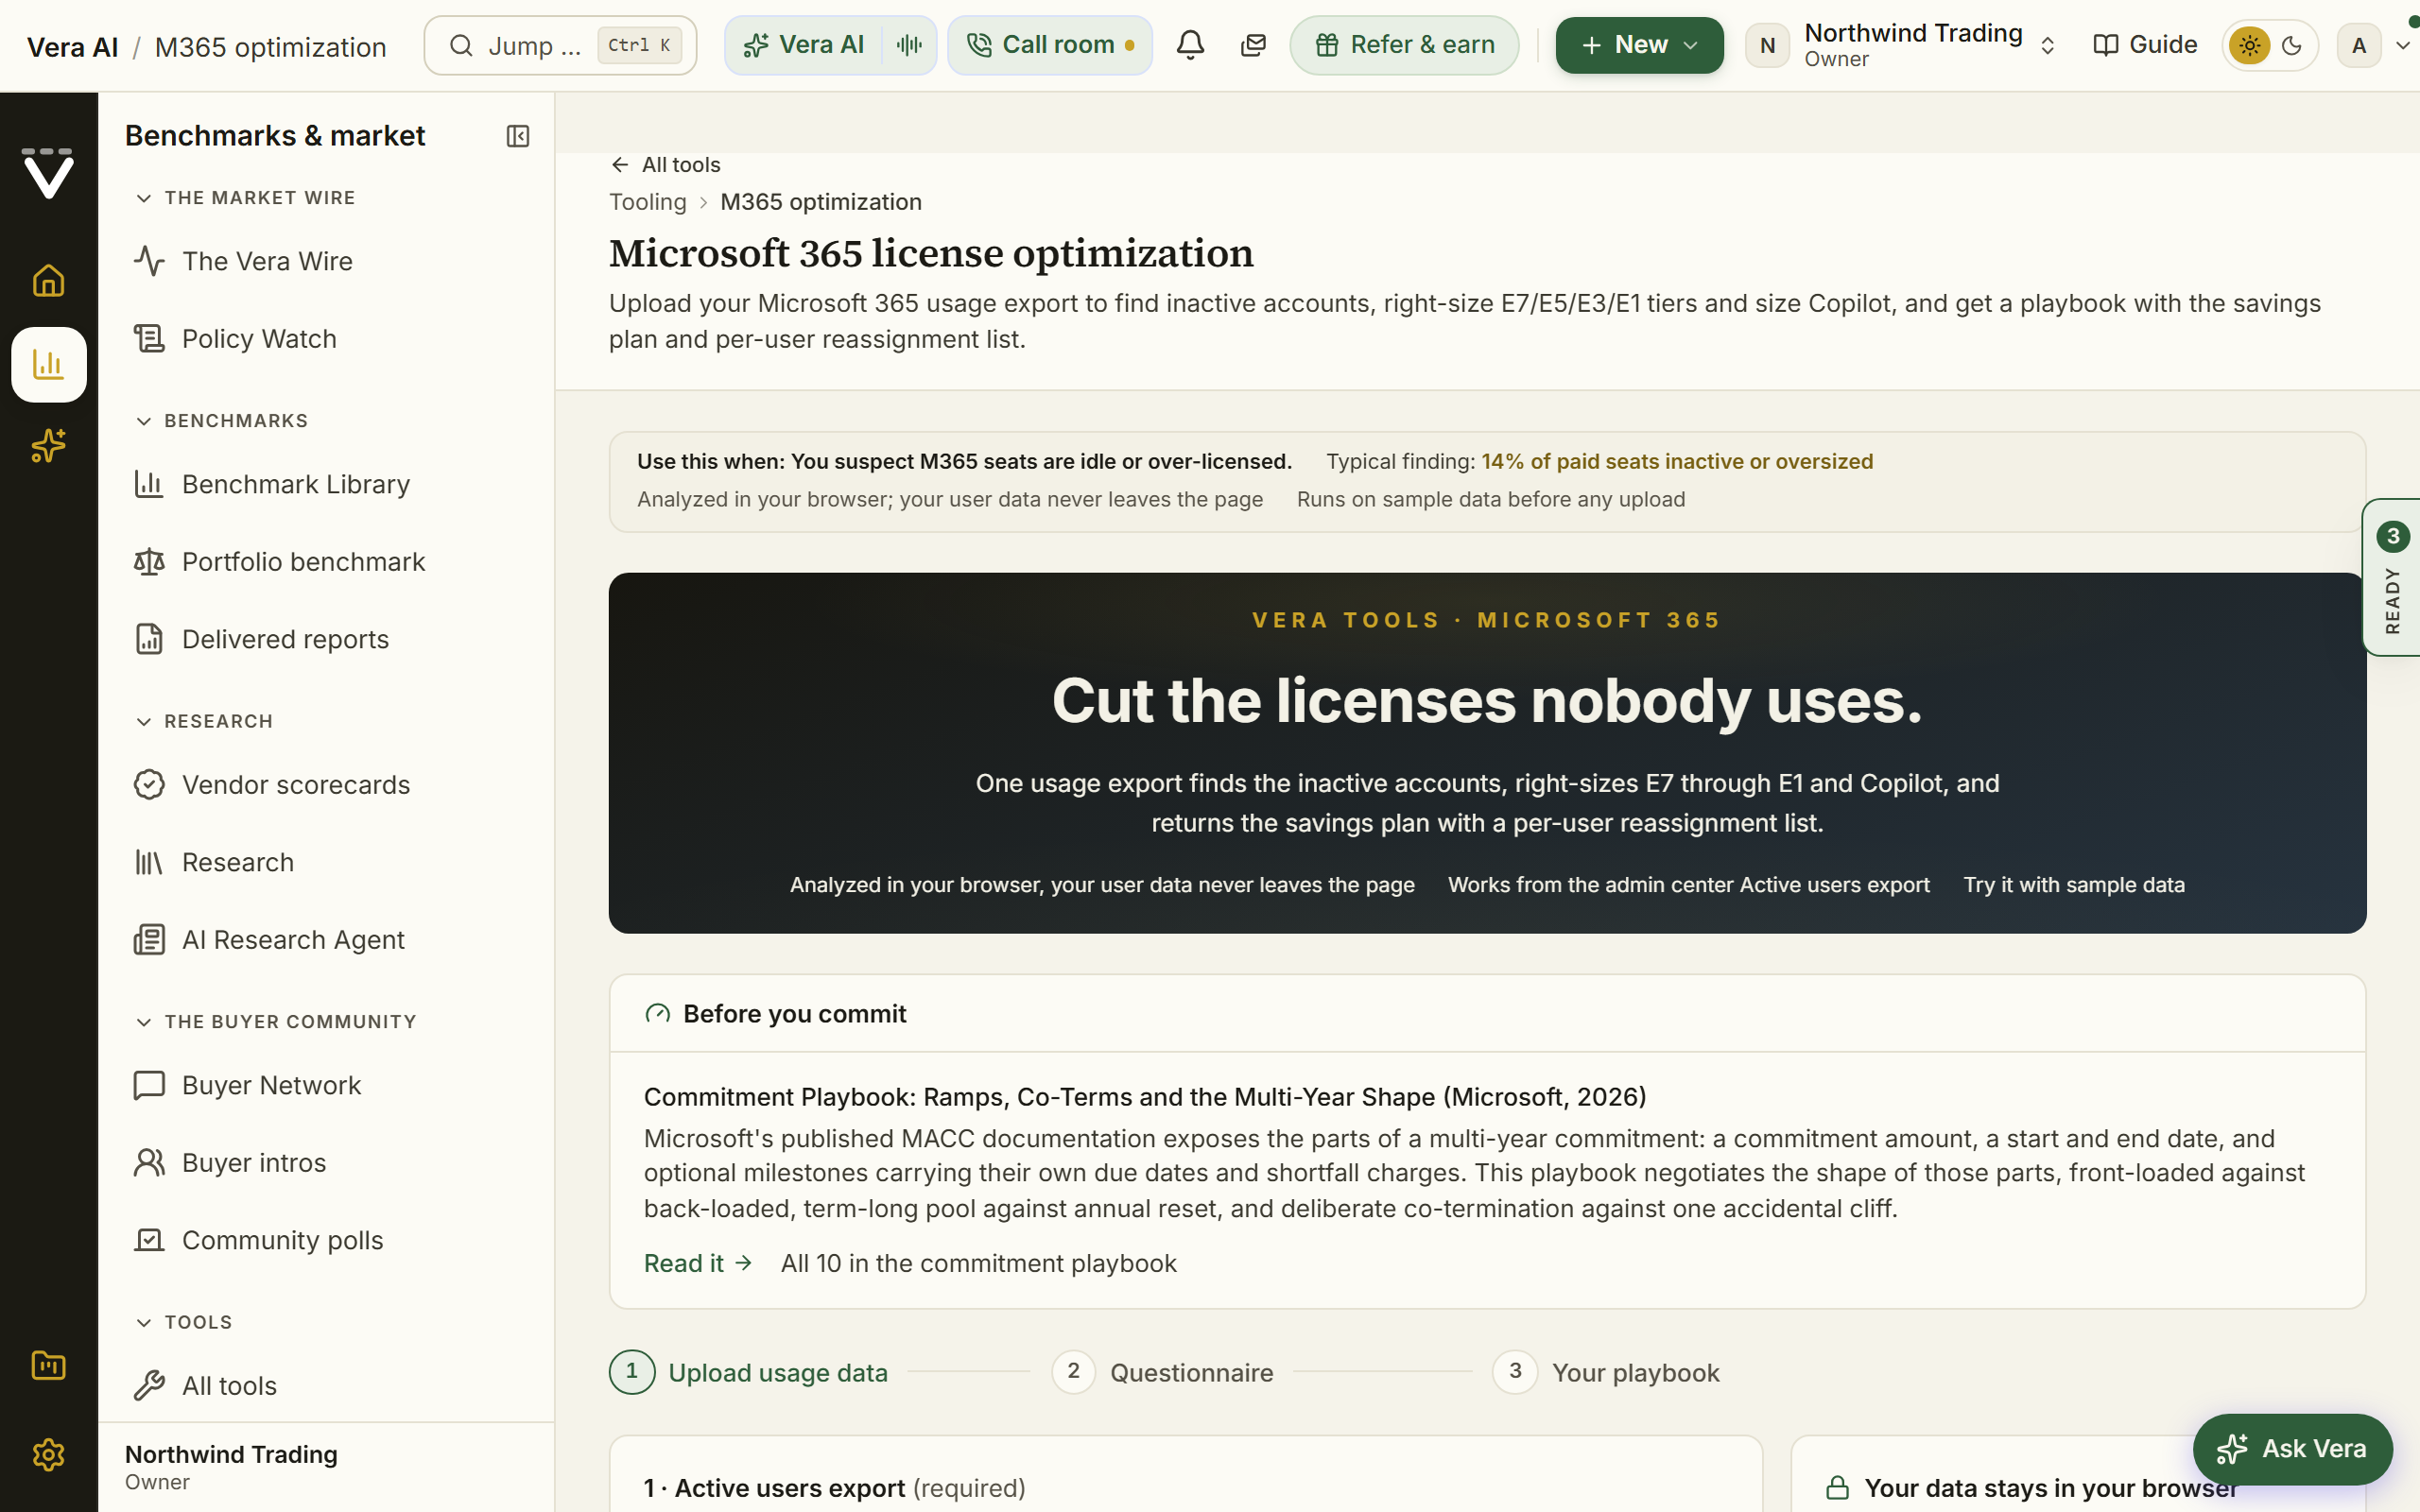Click the Vera logo in rail

[48, 173]
